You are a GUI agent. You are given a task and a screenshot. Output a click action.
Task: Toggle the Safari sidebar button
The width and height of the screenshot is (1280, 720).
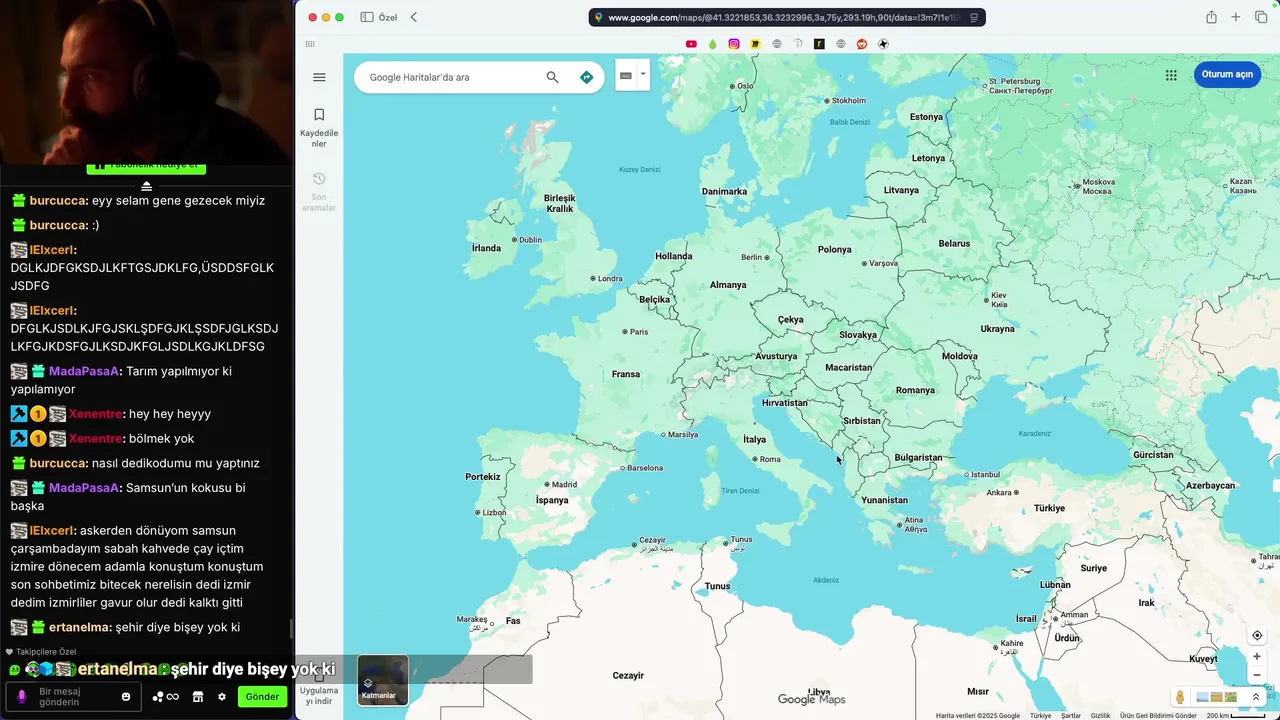click(x=367, y=17)
